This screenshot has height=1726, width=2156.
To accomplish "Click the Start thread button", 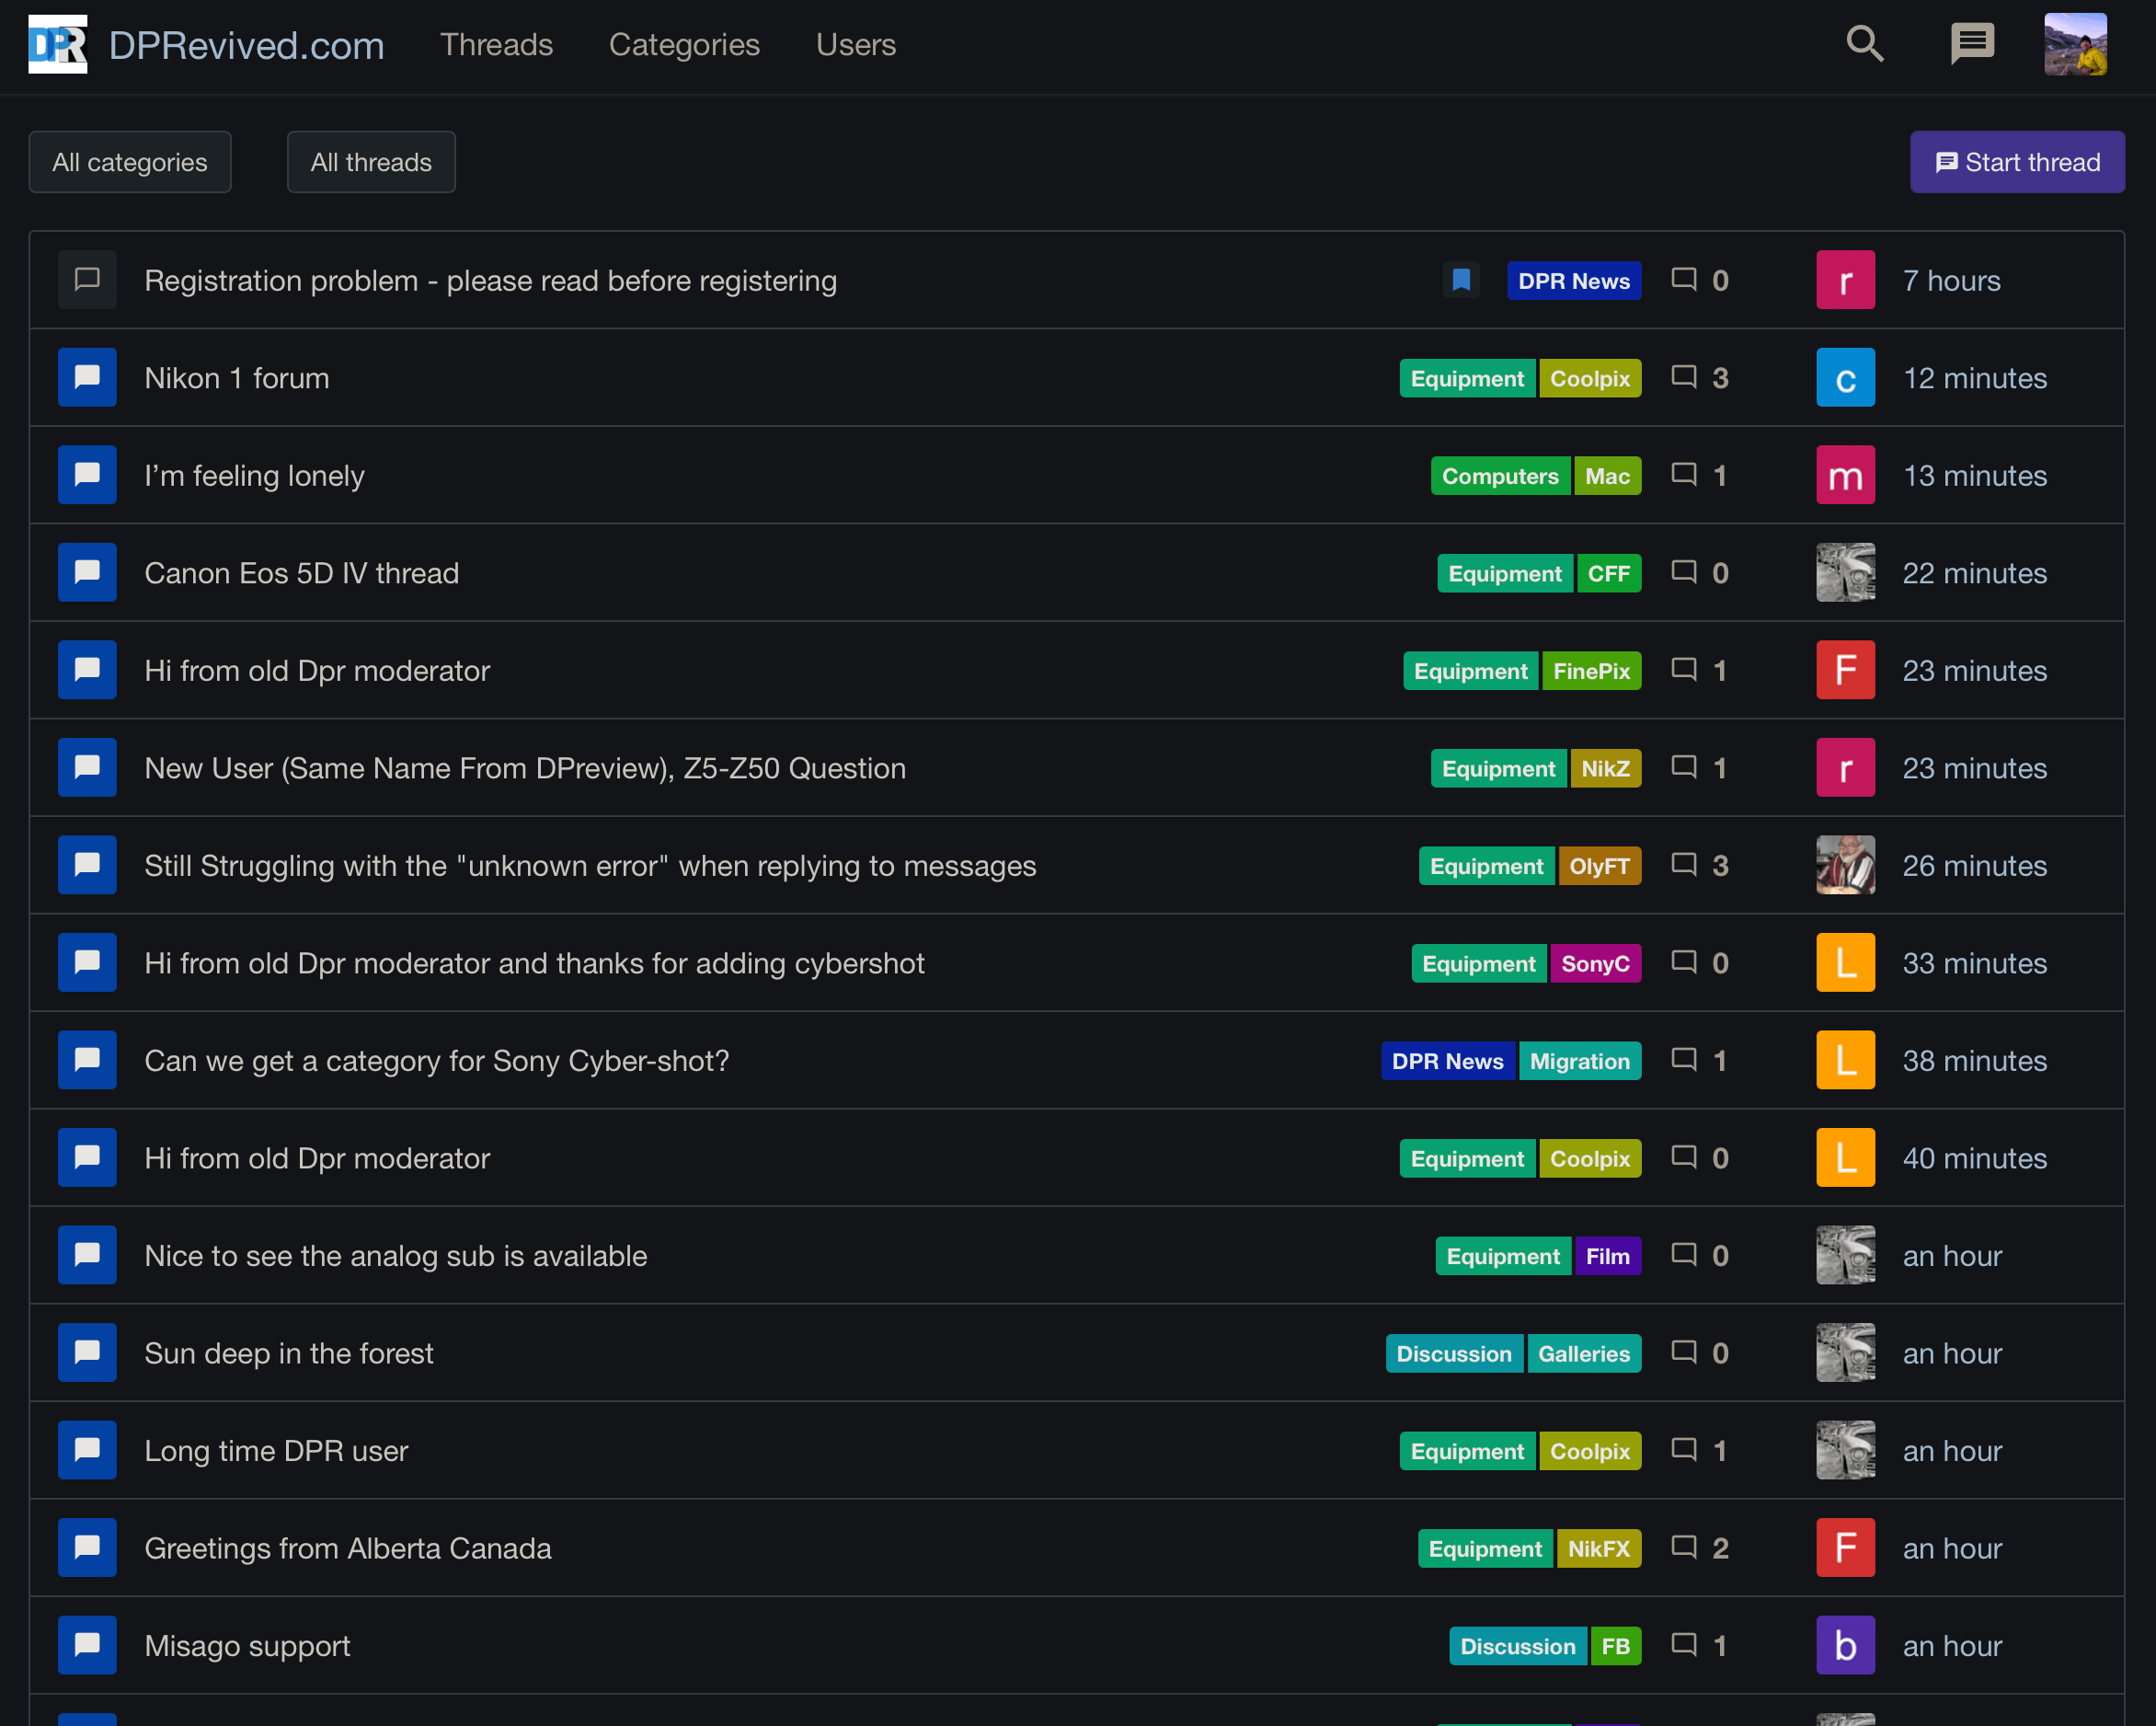I will coord(2017,162).
